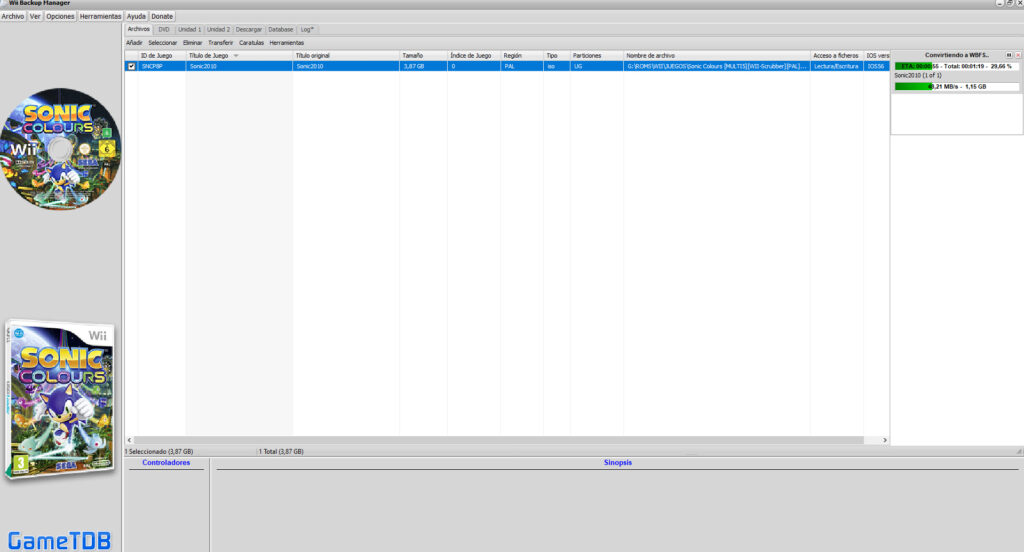Select the SNCP8P game ID cell
The height and width of the screenshot is (552, 1024).
click(162, 66)
